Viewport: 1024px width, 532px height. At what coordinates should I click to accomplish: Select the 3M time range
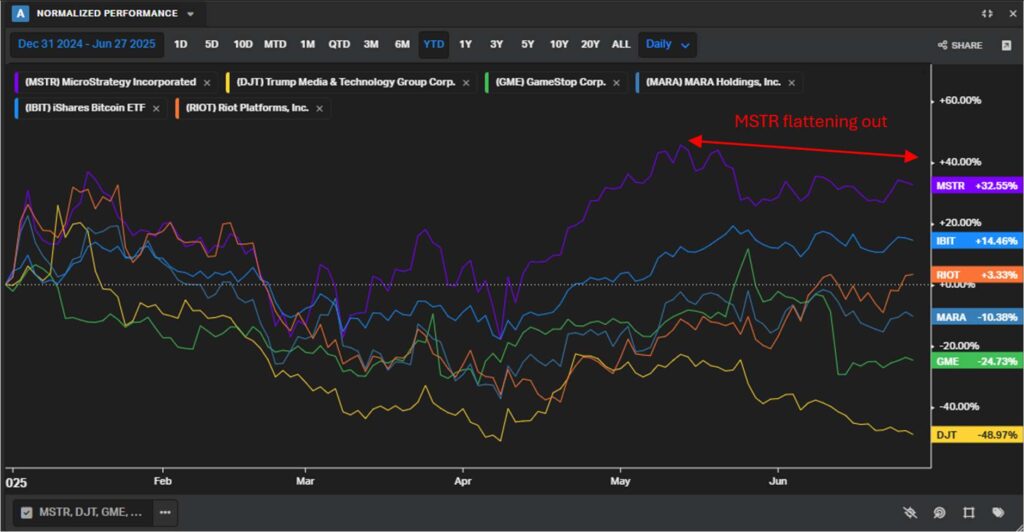pyautogui.click(x=371, y=44)
